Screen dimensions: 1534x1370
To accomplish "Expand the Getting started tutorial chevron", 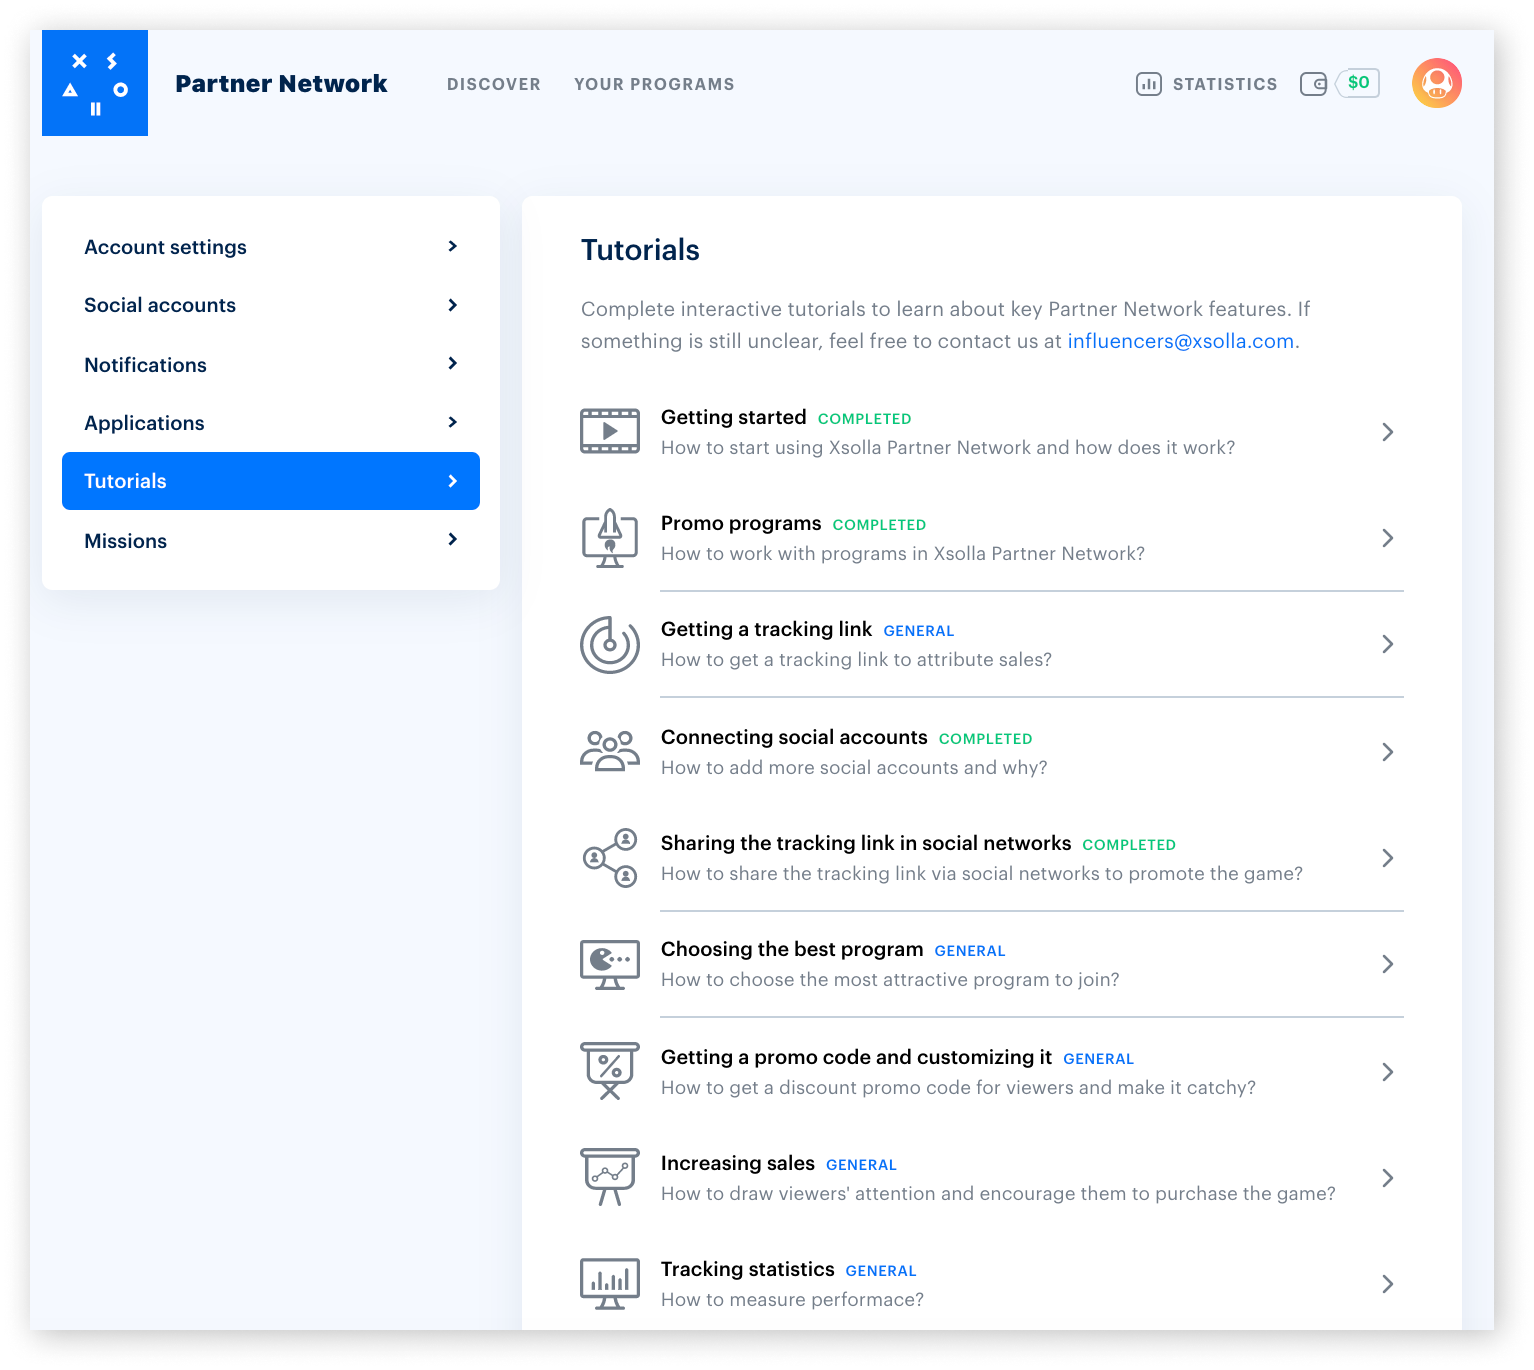I will 1387,432.
